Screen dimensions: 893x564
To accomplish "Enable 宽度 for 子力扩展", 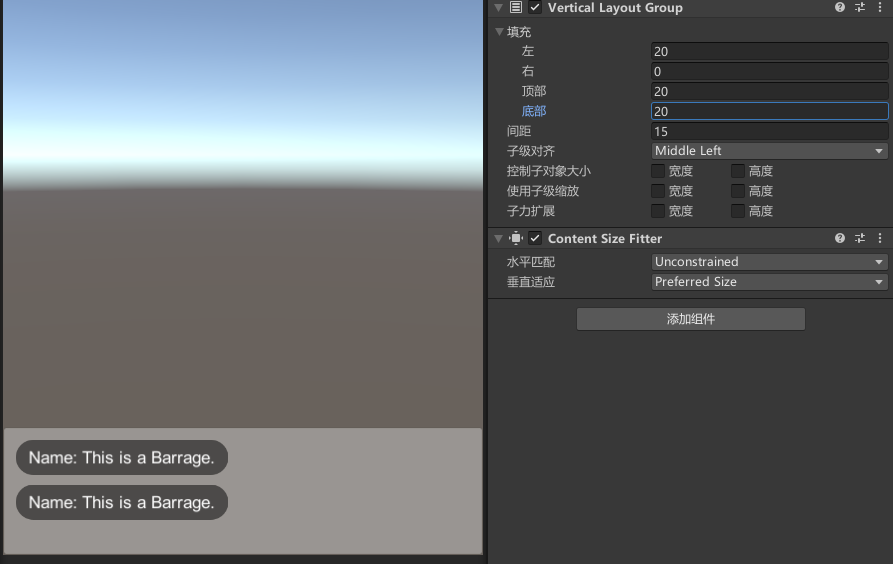I will pyautogui.click(x=658, y=211).
